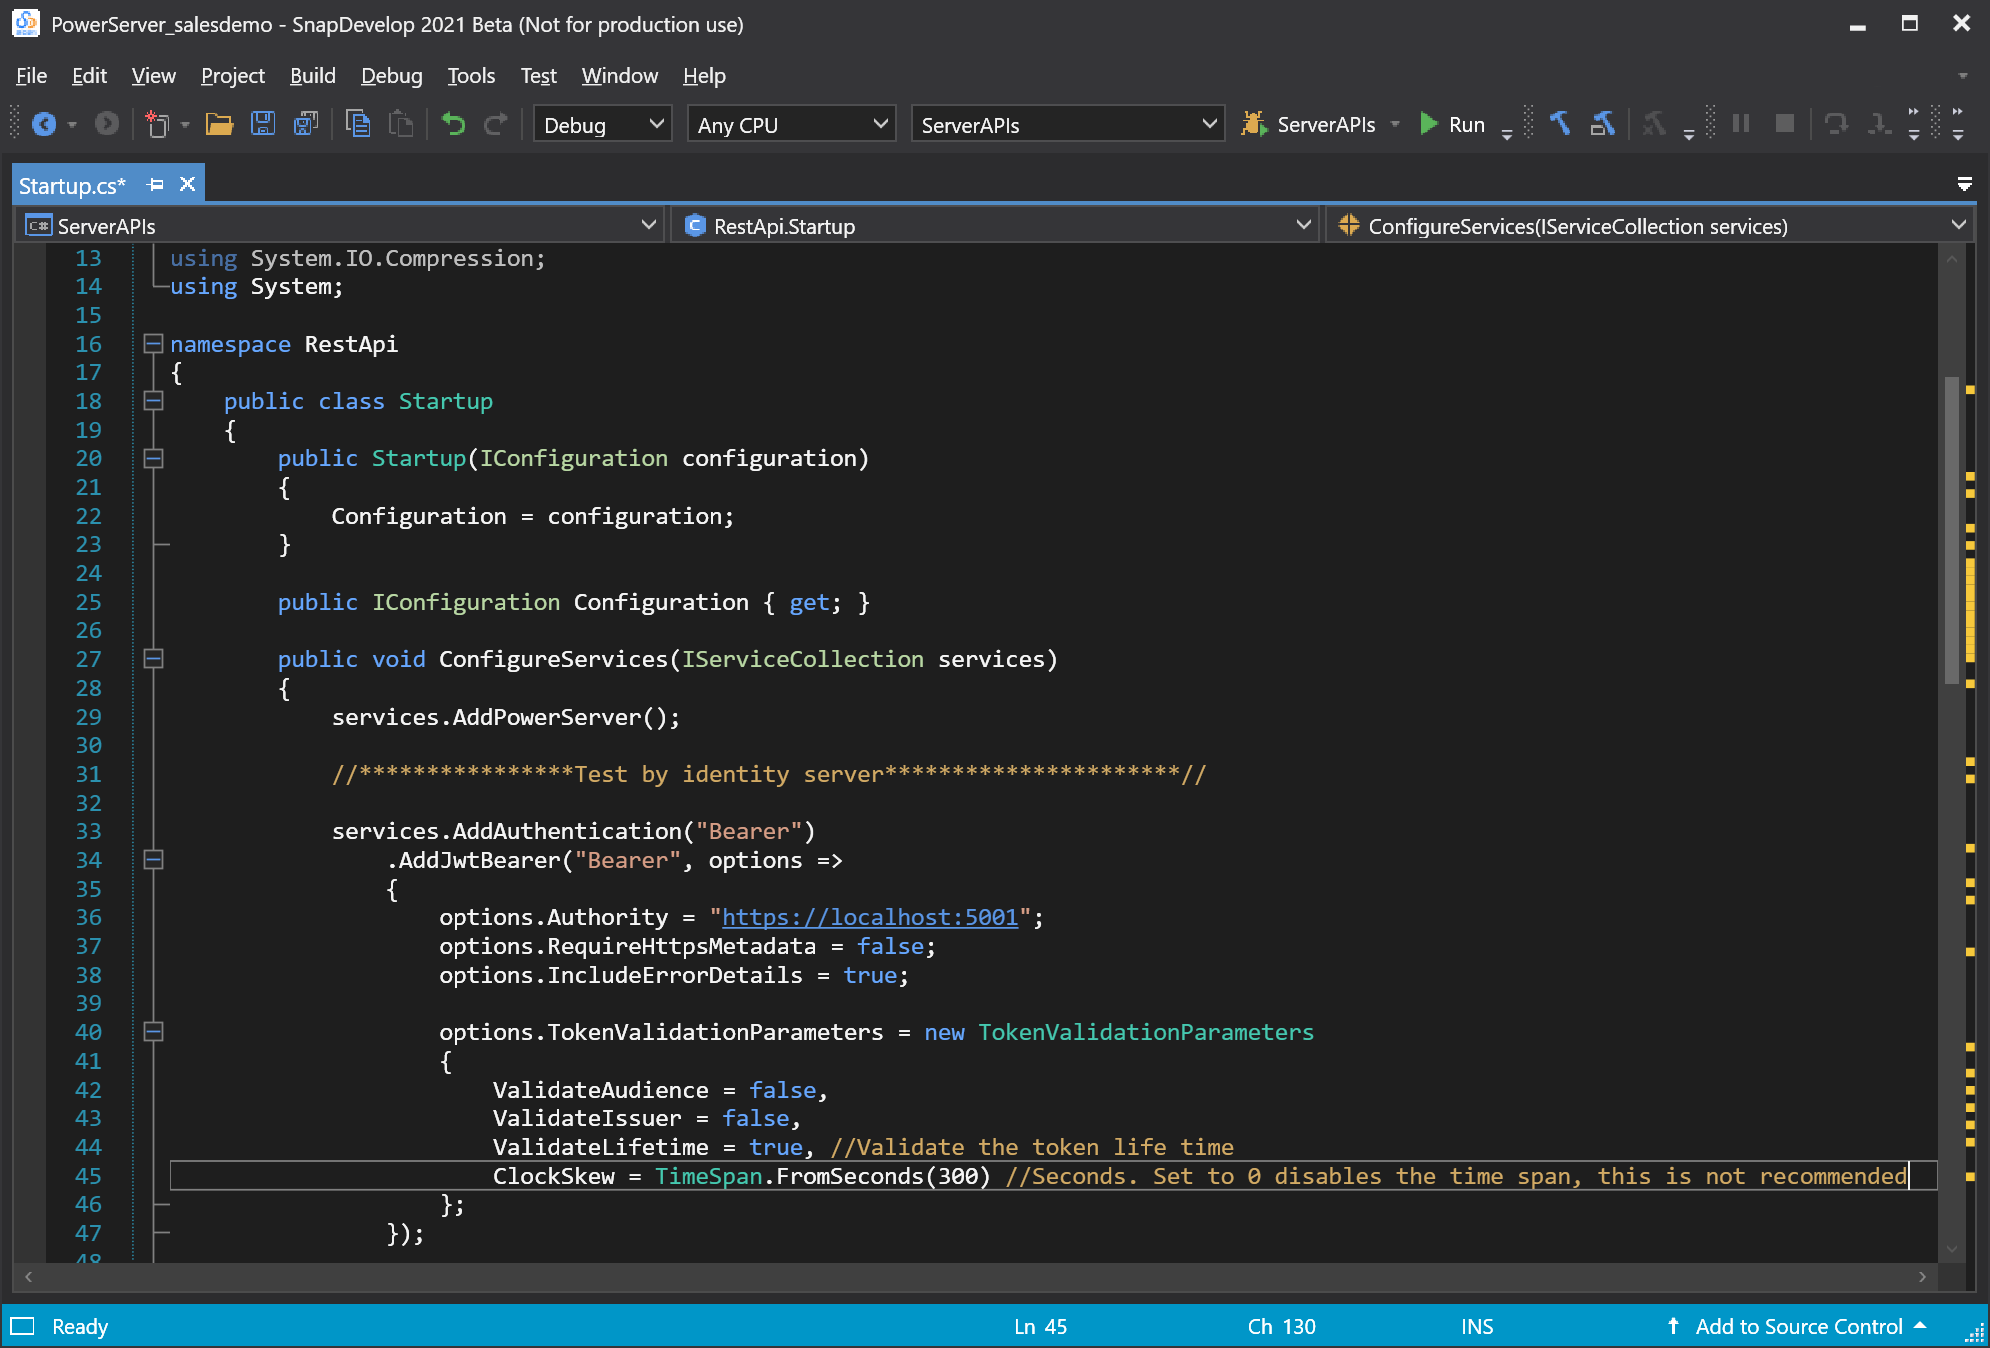This screenshot has height=1348, width=1990.
Task: Place cursor on services.AddPowerServer(); line
Action: pyautogui.click(x=505, y=717)
